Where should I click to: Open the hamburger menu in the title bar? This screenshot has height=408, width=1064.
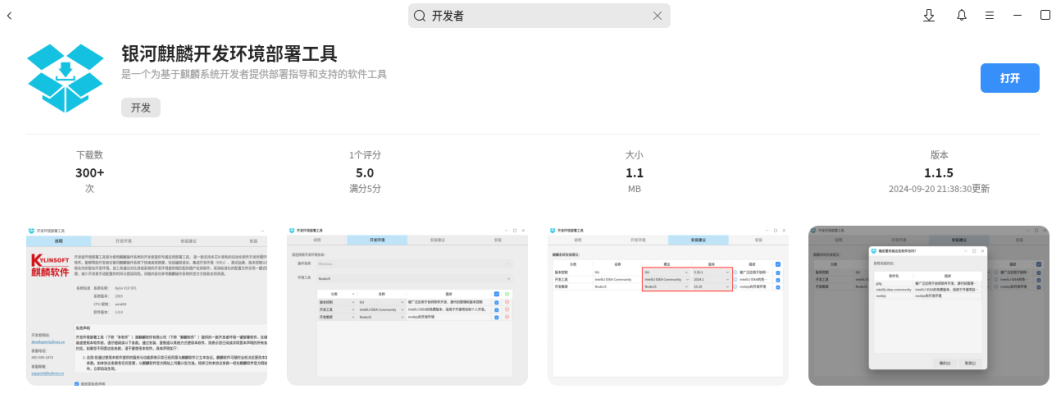(990, 16)
